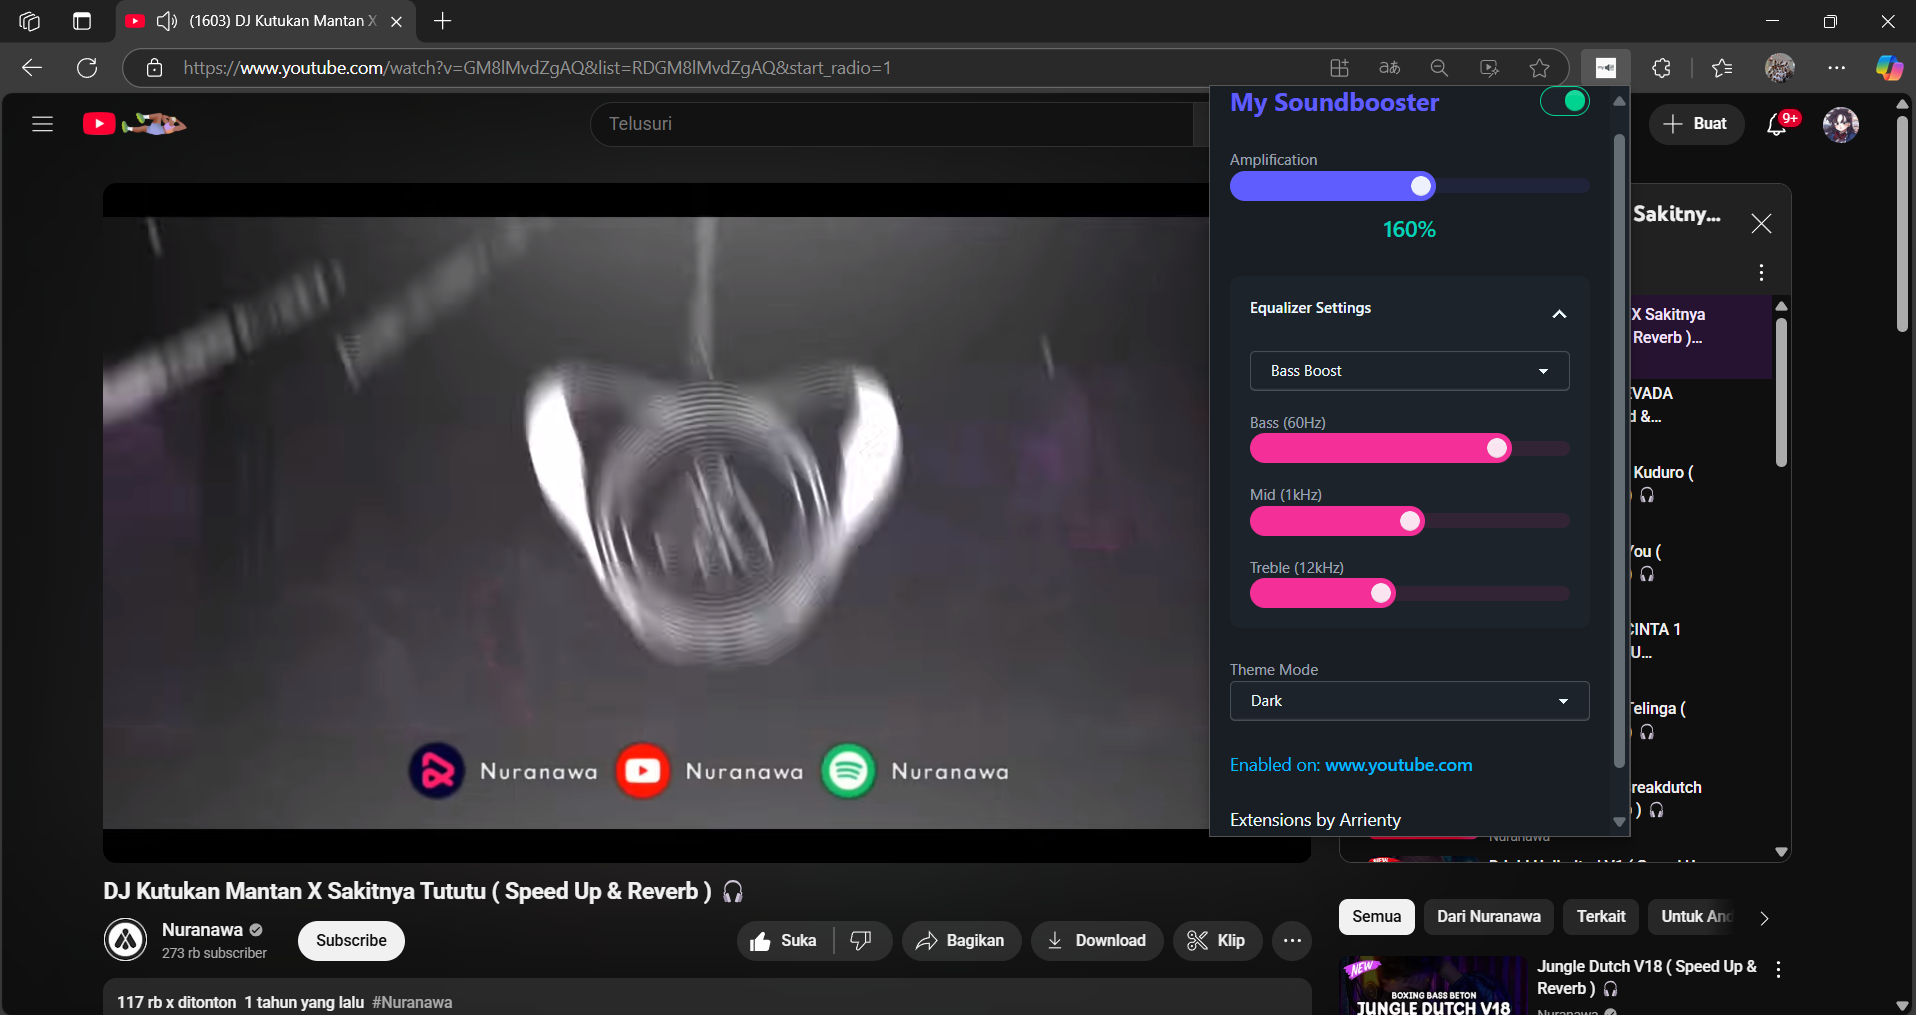Select the Terkait filter chip
Image resolution: width=1916 pixels, height=1015 pixels.
tap(1600, 916)
